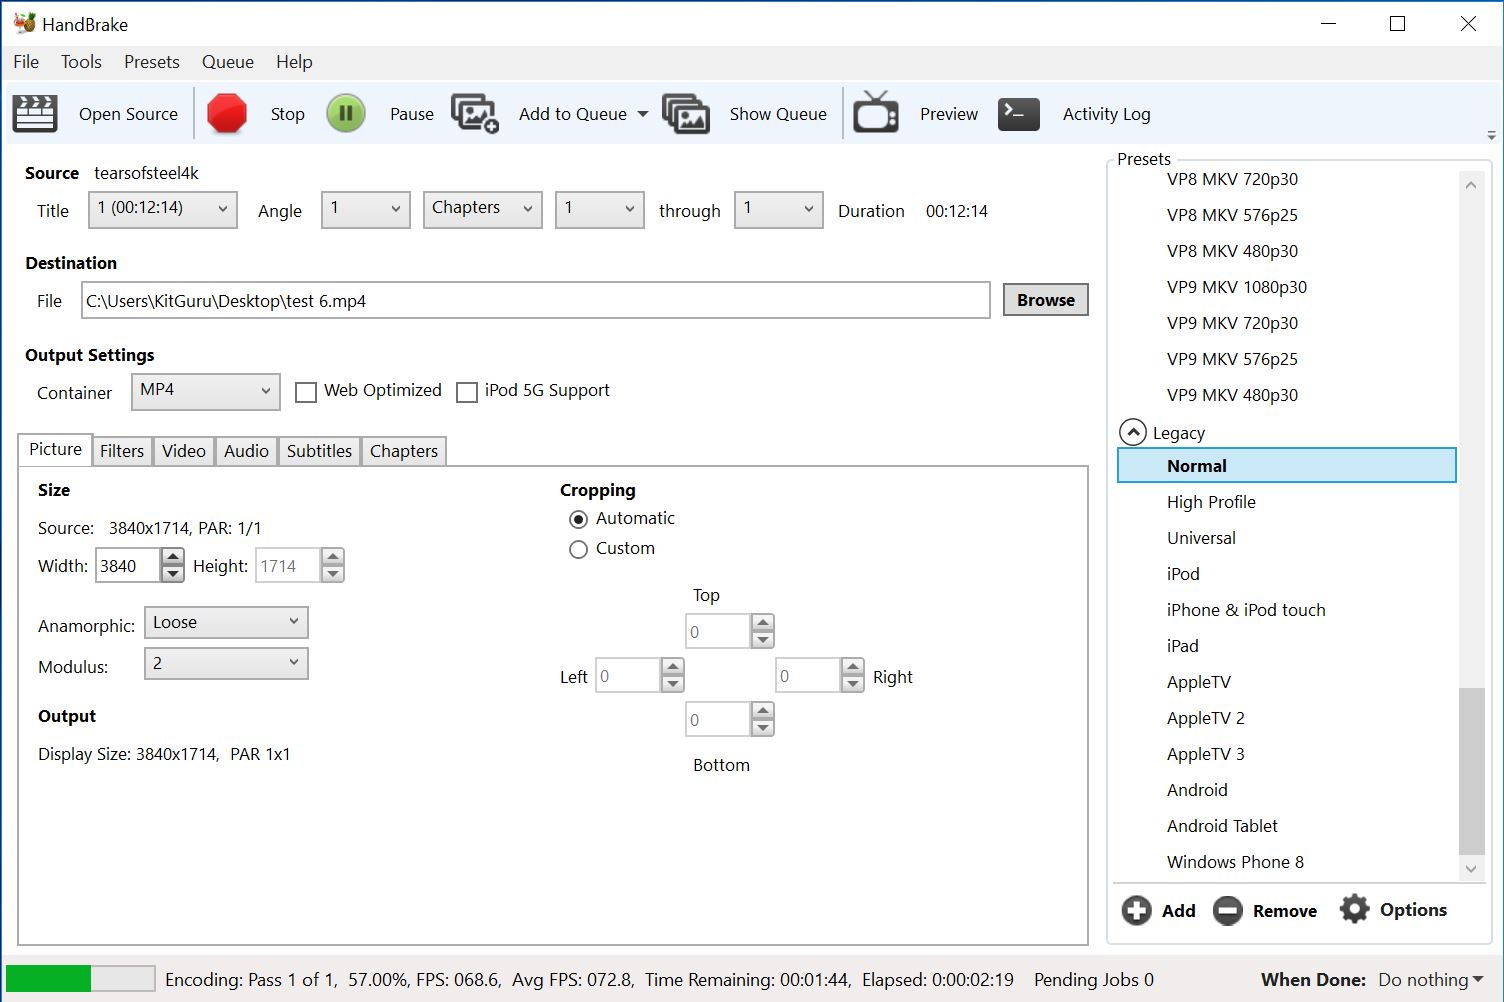Launch Preview using the TV icon

[x=875, y=113]
